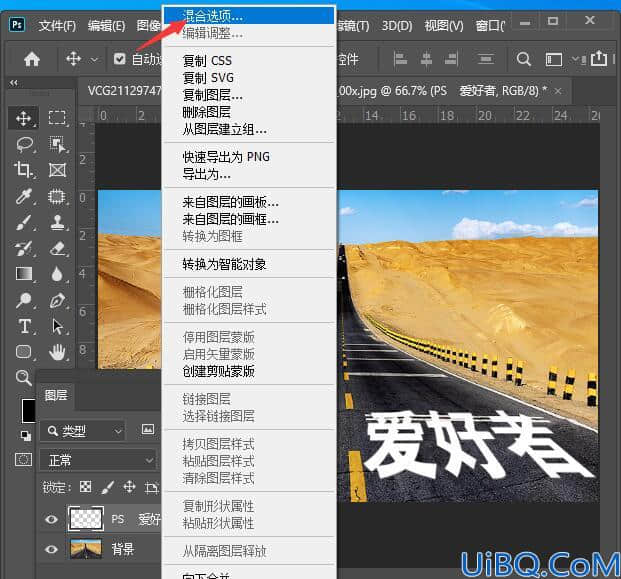Choose 混合选项 in the context menu
621x579 pixels.
point(249,16)
